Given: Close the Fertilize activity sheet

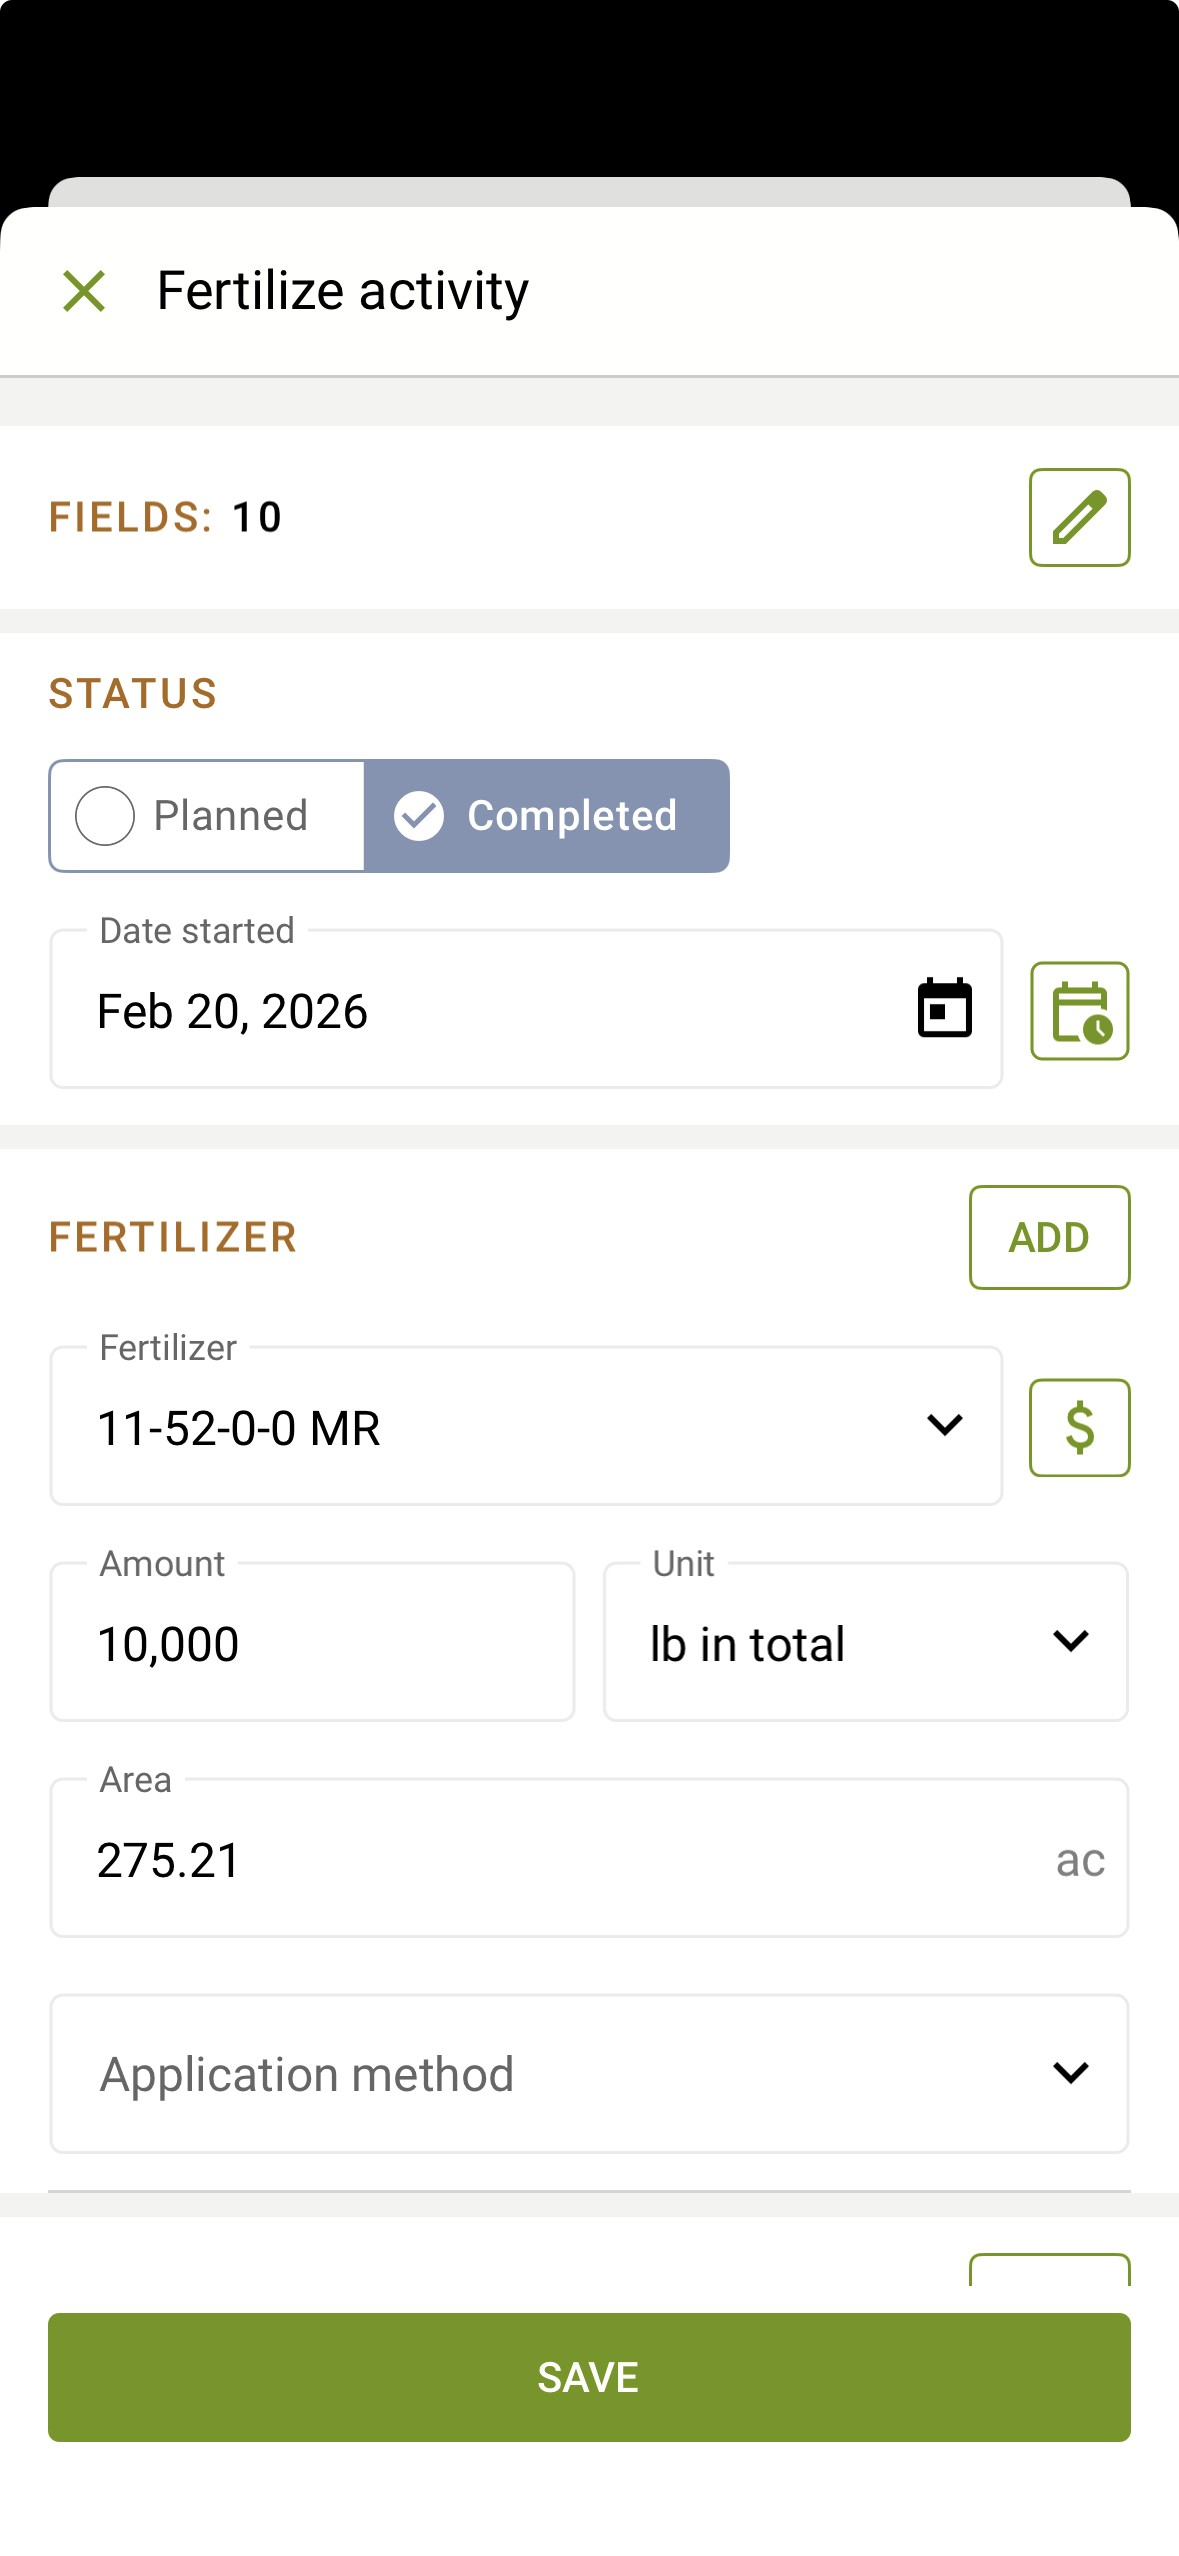Looking at the screenshot, I should (x=84, y=292).
